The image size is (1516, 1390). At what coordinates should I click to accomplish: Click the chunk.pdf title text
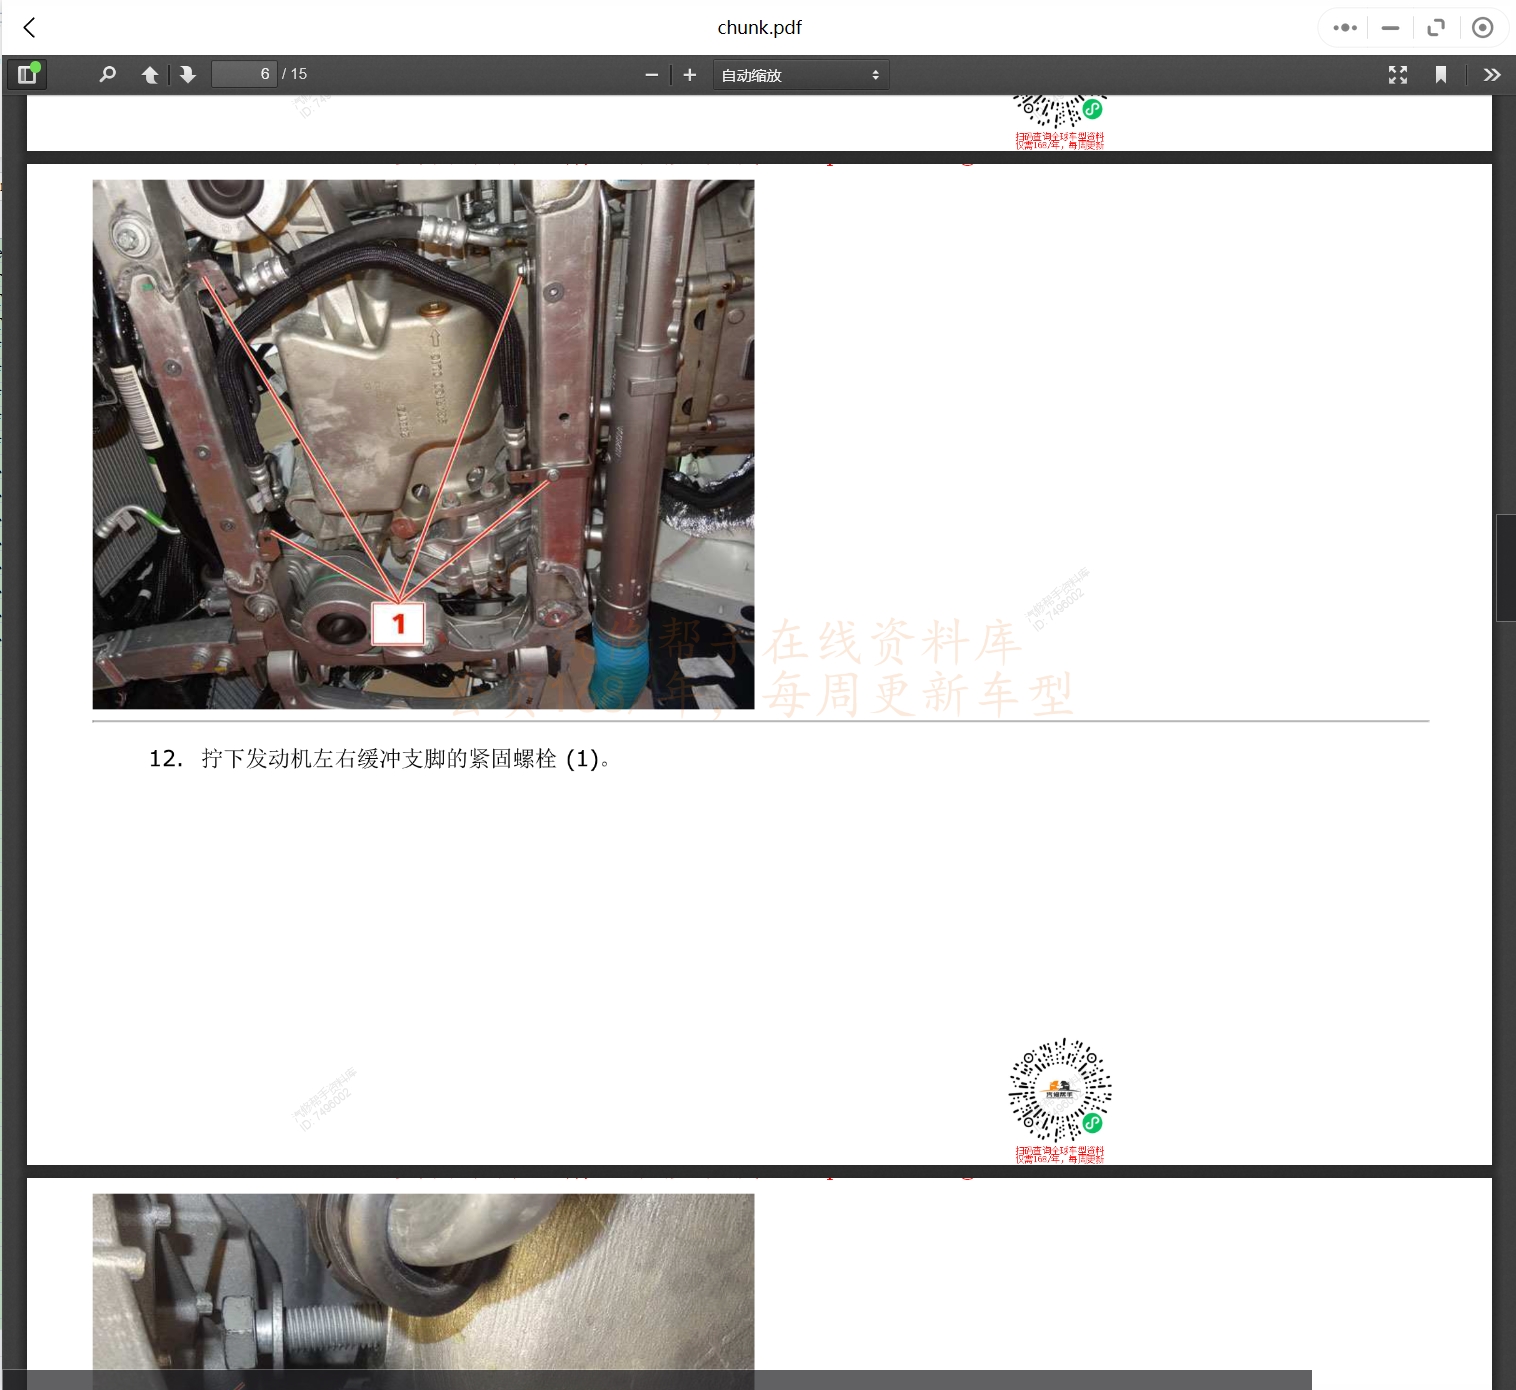tap(759, 28)
